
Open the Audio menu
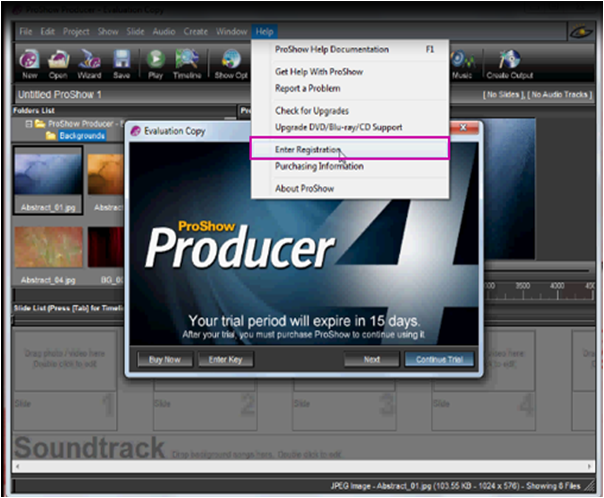pyautogui.click(x=164, y=32)
